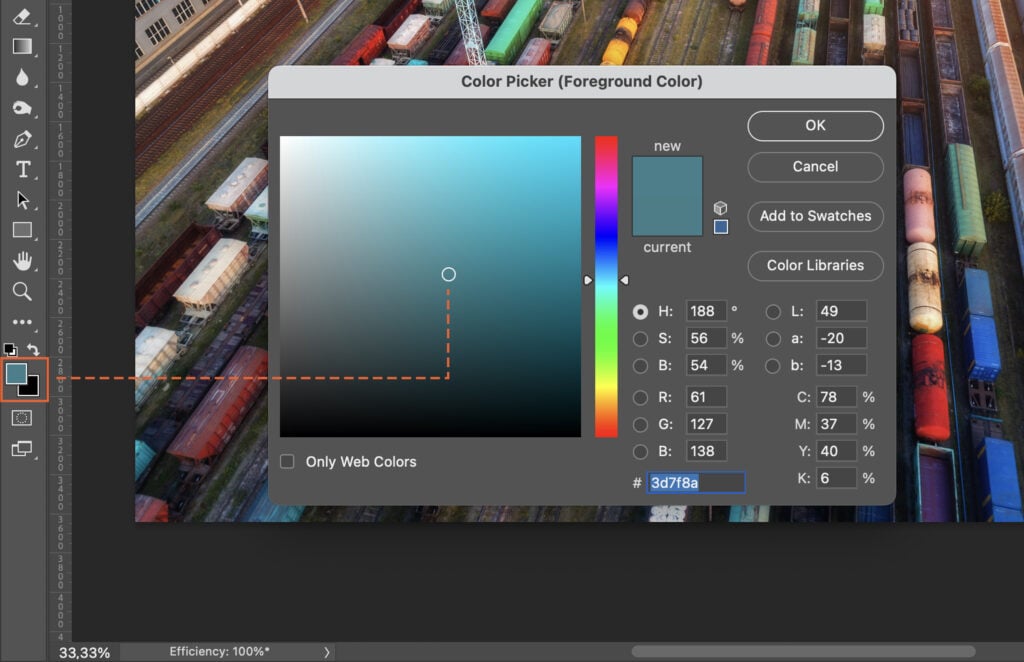
Task: Select the S saturation radio button
Action: click(641, 338)
